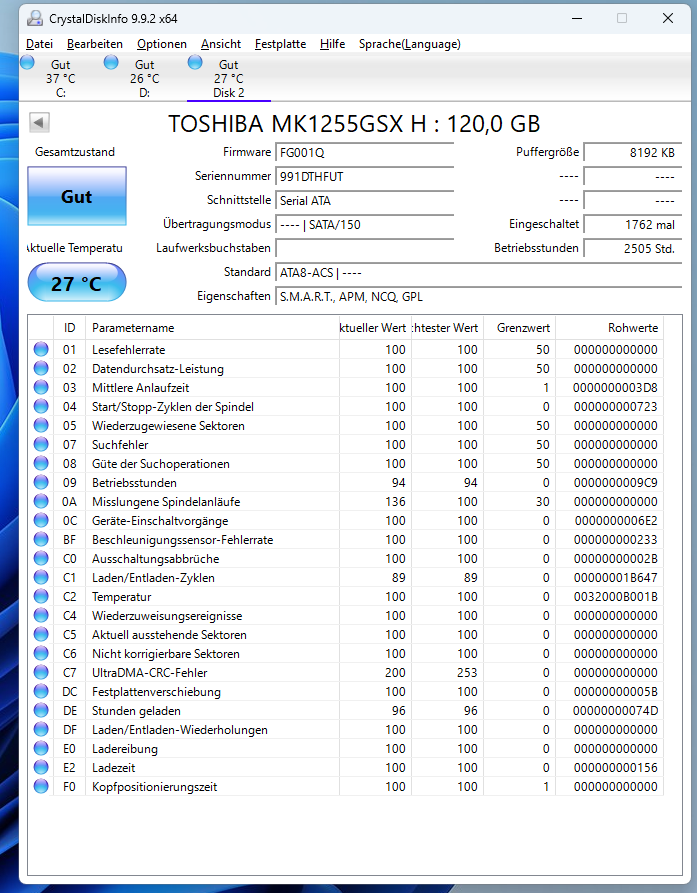The width and height of the screenshot is (697, 893).
Task: Select the Ladereibung parameter row text
Action: [125, 749]
